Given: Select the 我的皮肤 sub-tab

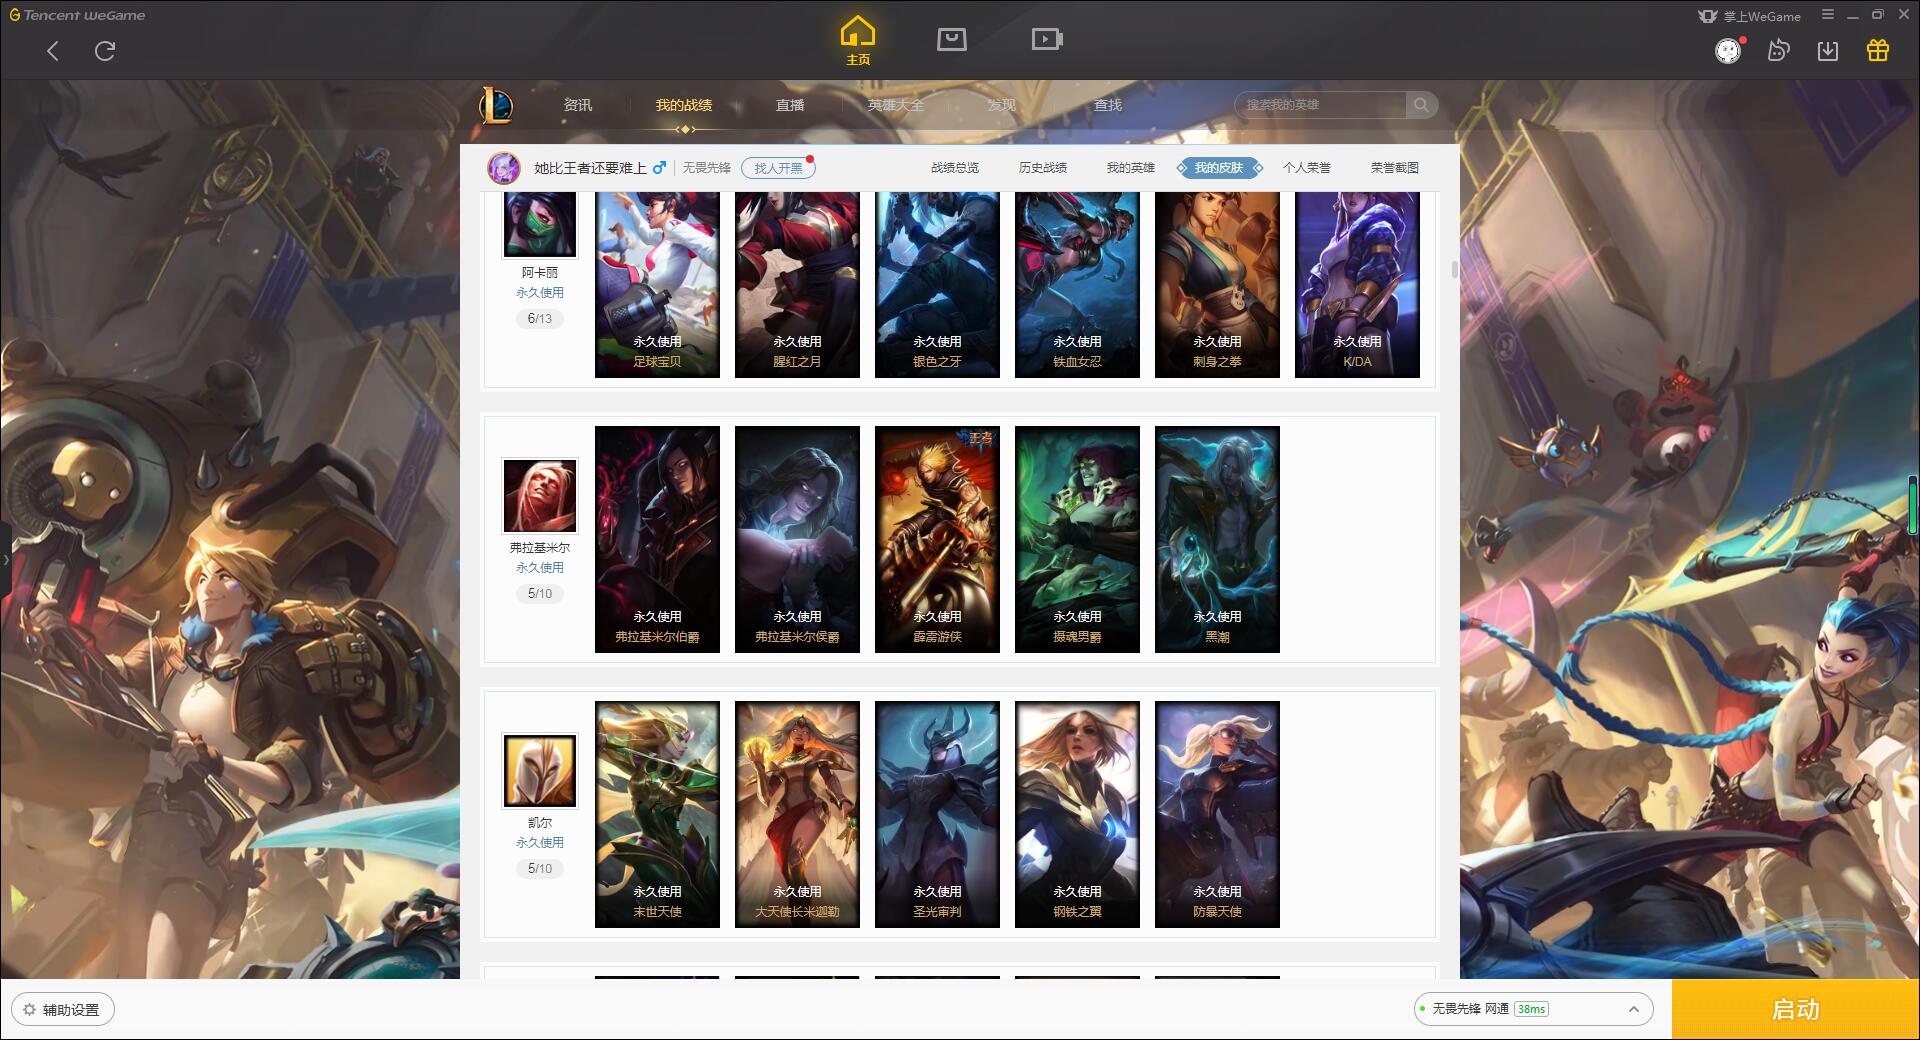Looking at the screenshot, I should pos(1219,168).
